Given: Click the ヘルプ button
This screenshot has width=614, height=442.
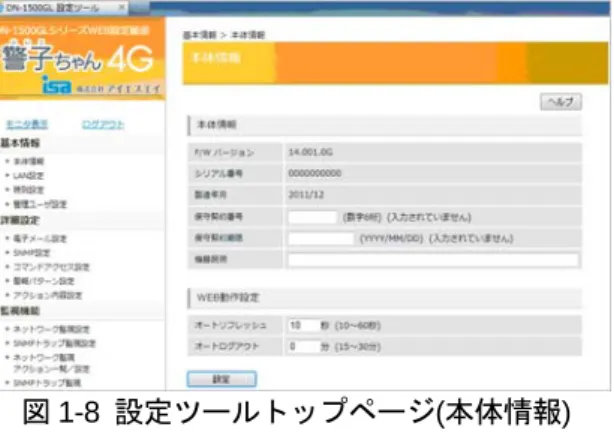Looking at the screenshot, I should 561,102.
